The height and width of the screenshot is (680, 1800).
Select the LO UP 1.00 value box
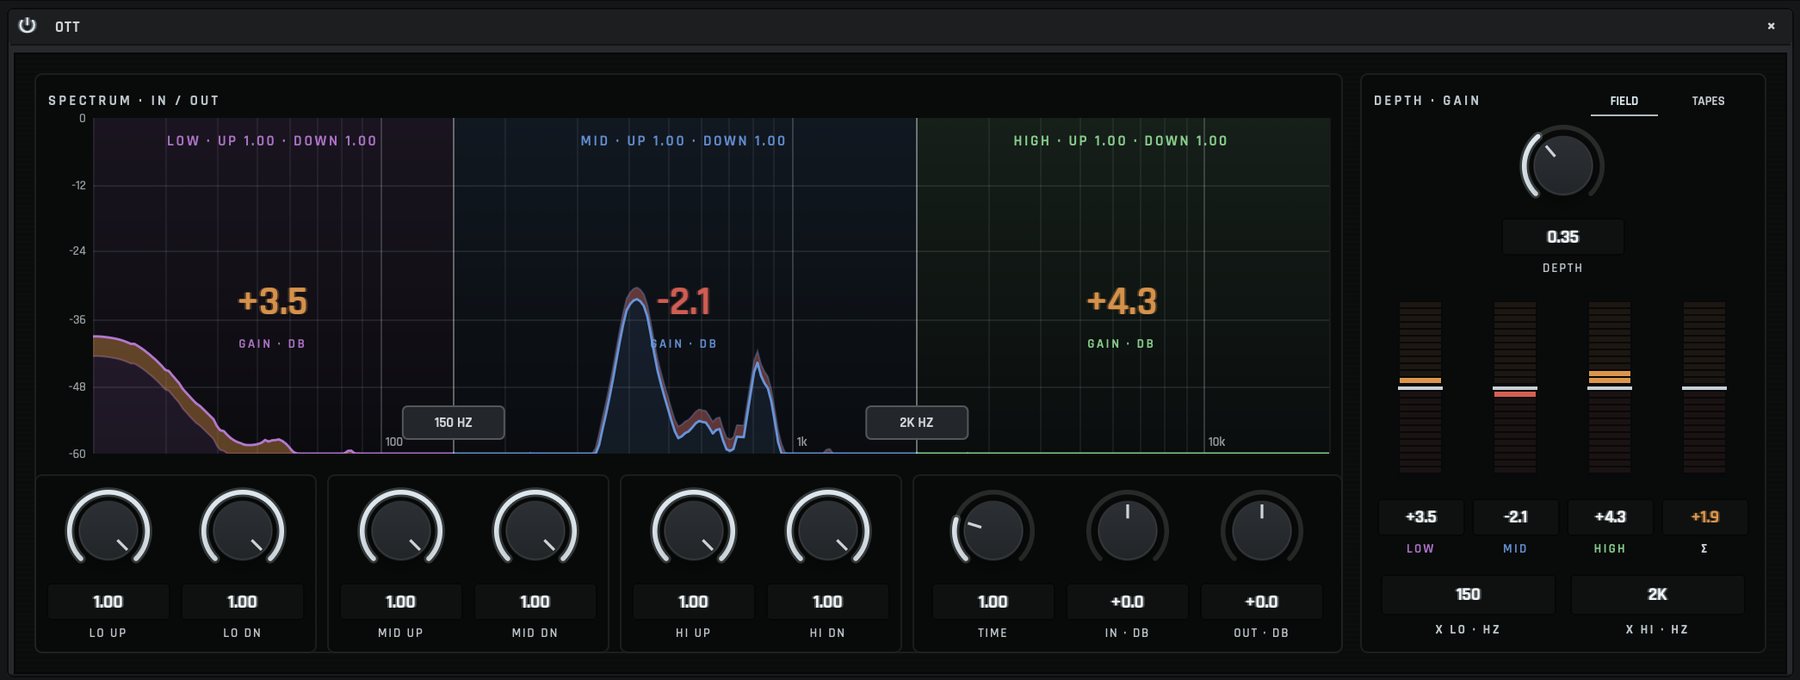(108, 602)
